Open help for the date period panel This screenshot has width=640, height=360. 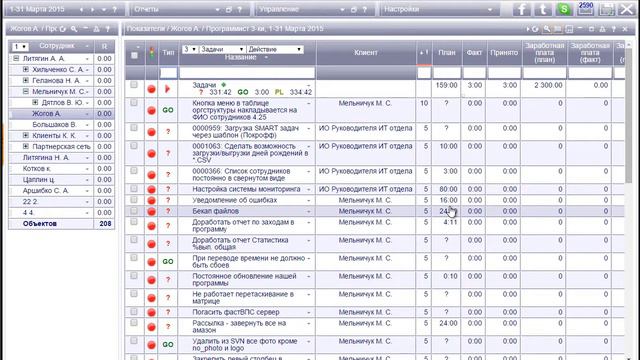coord(115,9)
